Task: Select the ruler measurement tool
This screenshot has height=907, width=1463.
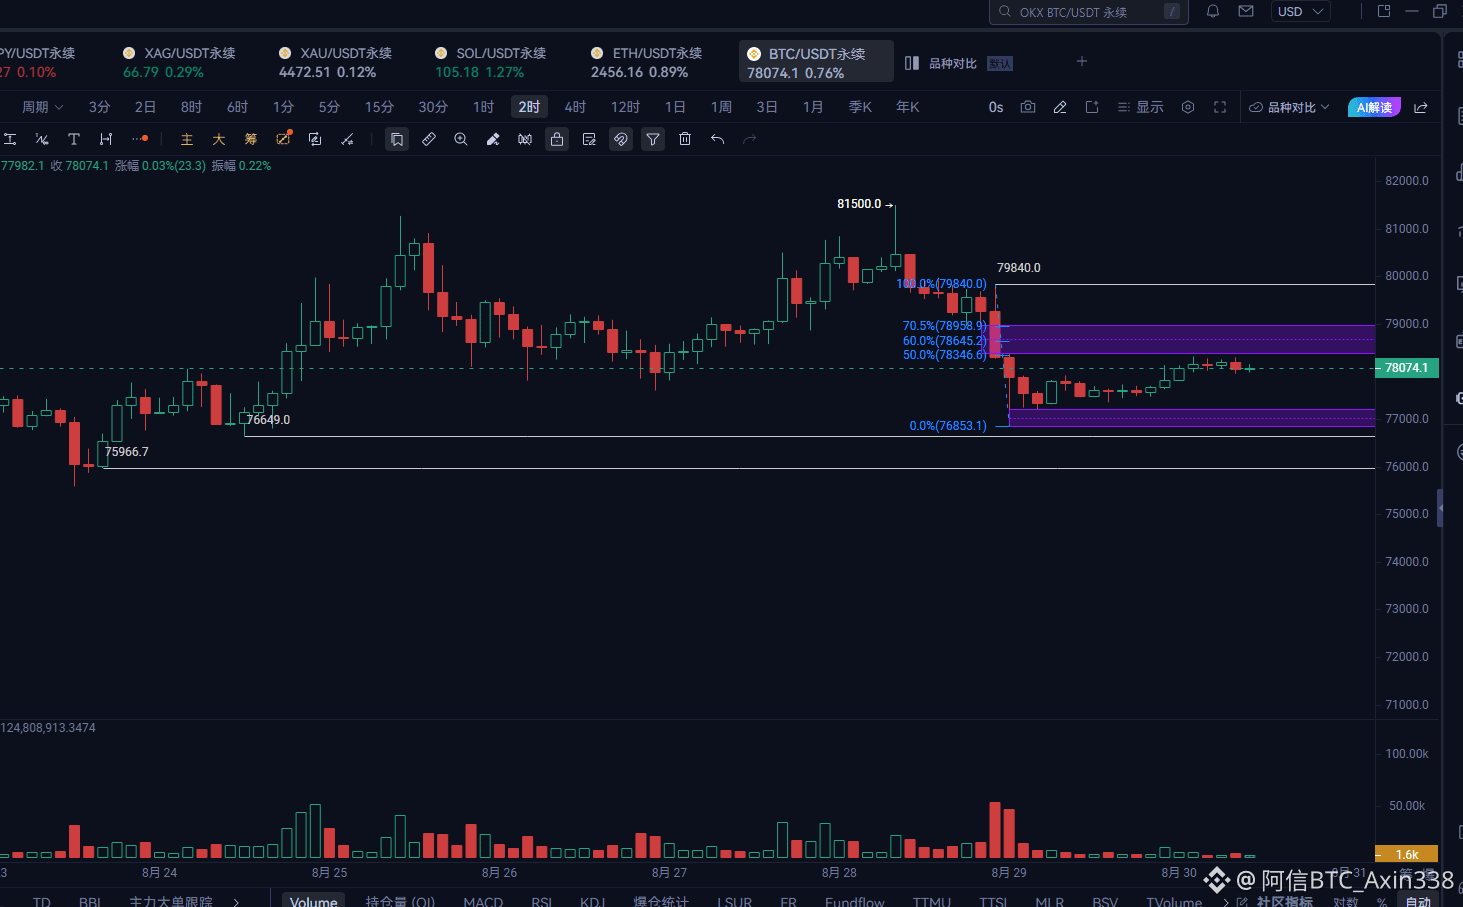Action: [429, 139]
